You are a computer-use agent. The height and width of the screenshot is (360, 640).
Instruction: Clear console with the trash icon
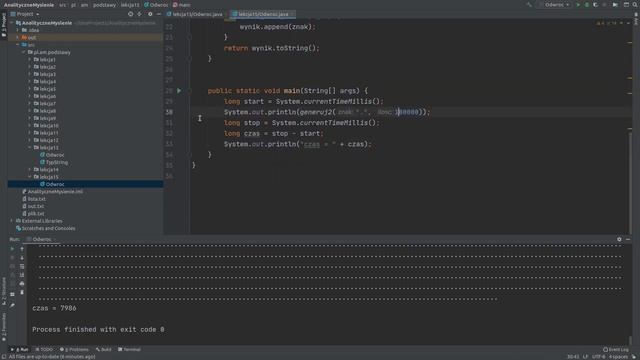[22, 293]
